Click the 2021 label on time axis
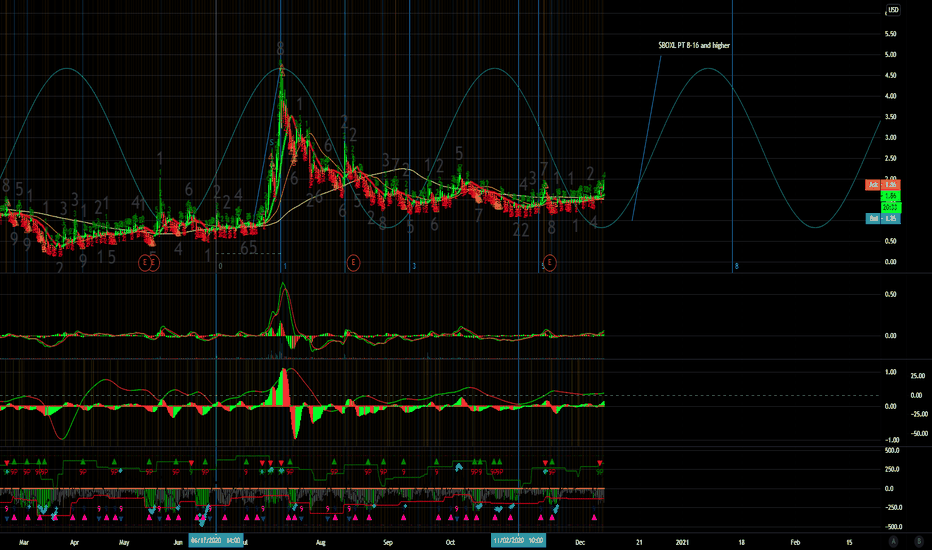932x550 pixels. click(682, 542)
